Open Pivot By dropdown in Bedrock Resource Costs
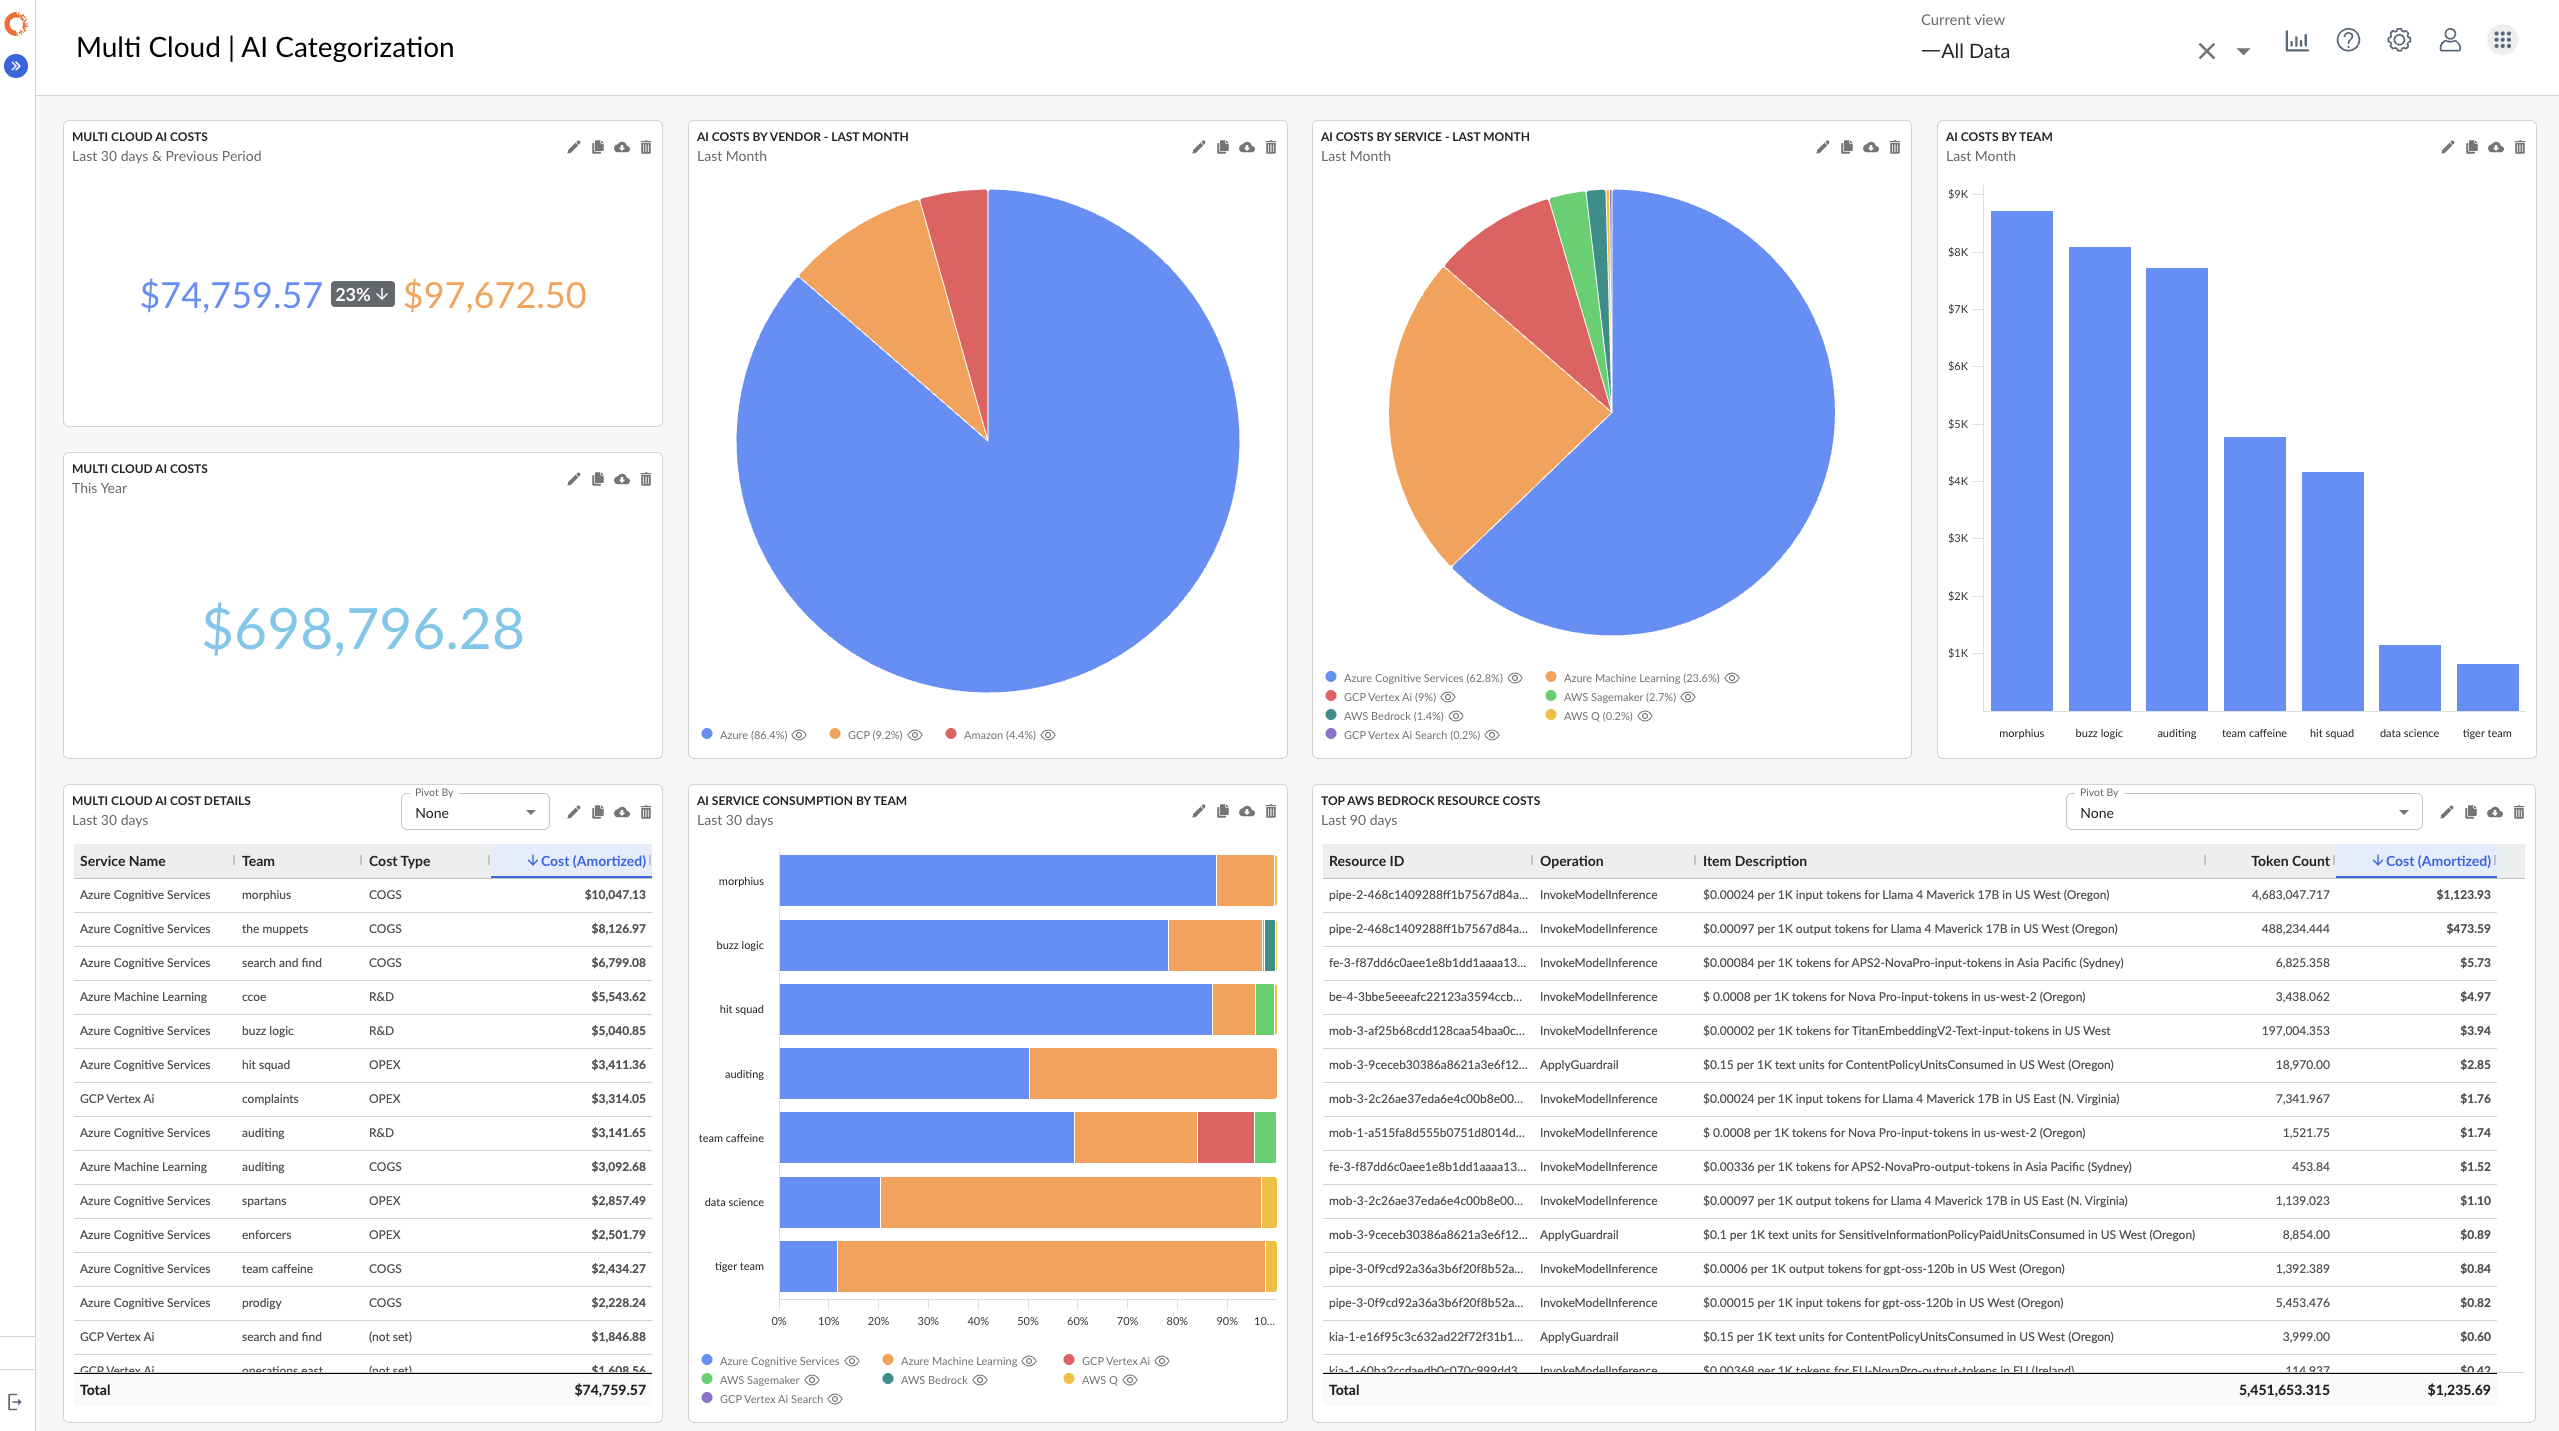Screen dimensions: 2559x1431 pos(2243,813)
